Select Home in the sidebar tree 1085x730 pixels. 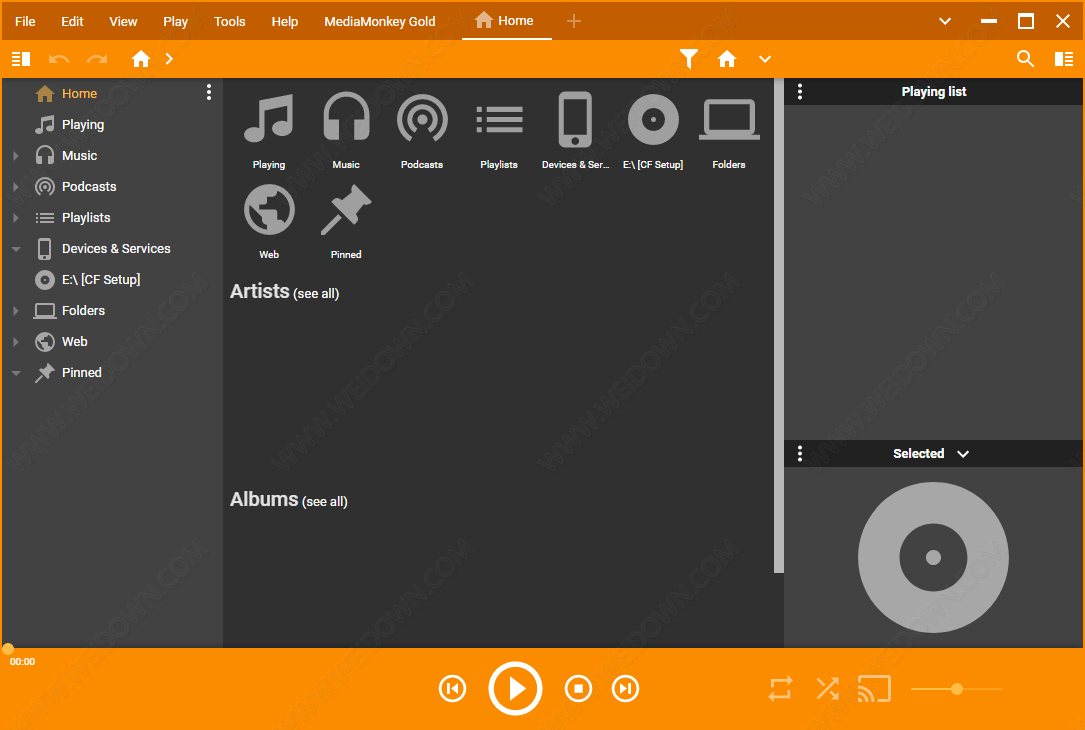[80, 93]
